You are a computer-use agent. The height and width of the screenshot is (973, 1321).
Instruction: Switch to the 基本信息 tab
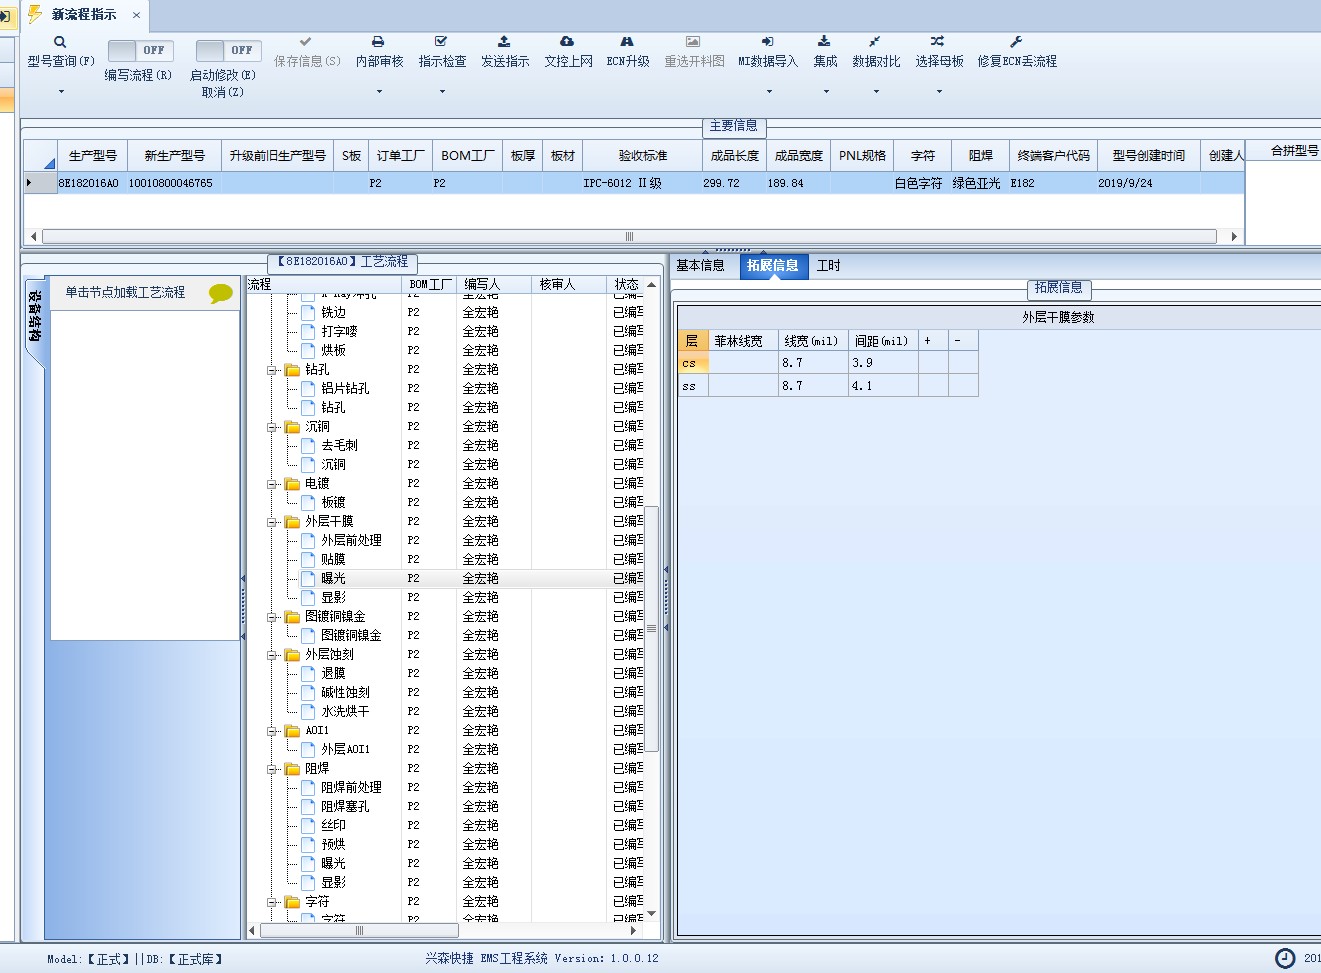700,265
